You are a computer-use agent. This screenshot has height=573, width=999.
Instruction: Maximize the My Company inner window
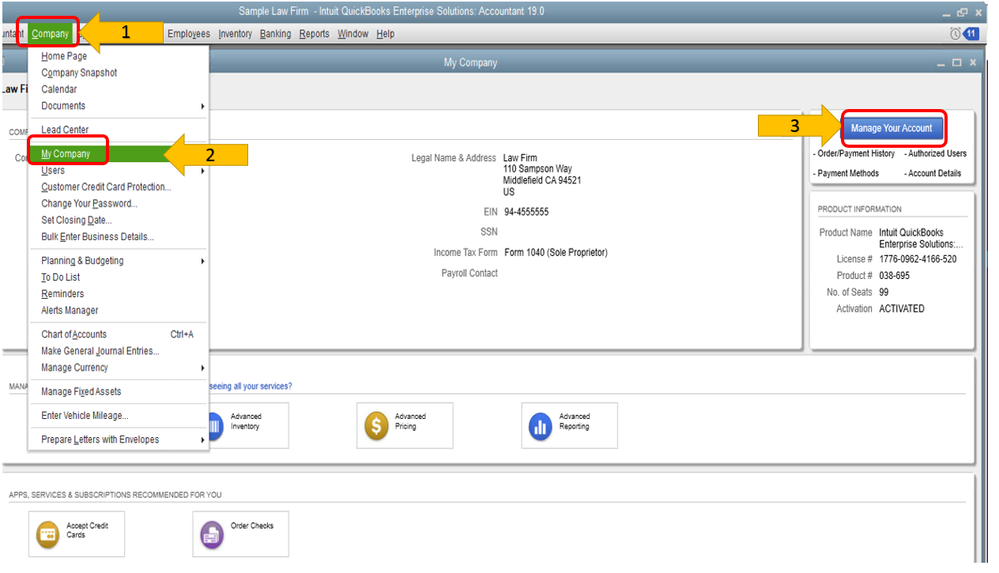tap(956, 62)
